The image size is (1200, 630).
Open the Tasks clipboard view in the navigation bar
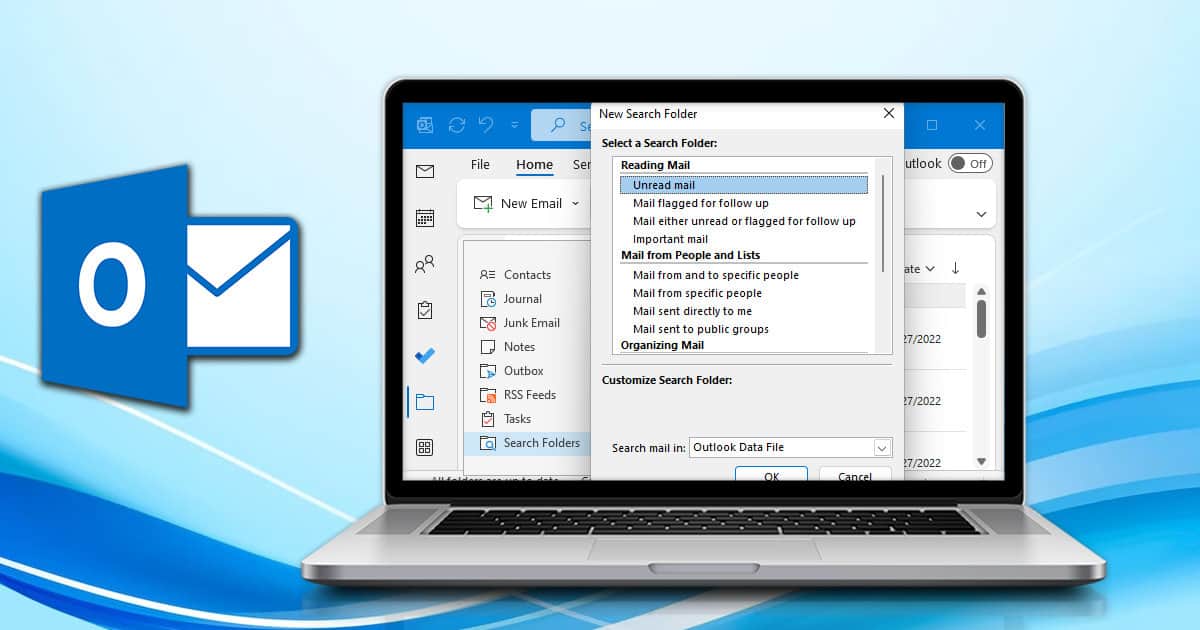(425, 310)
